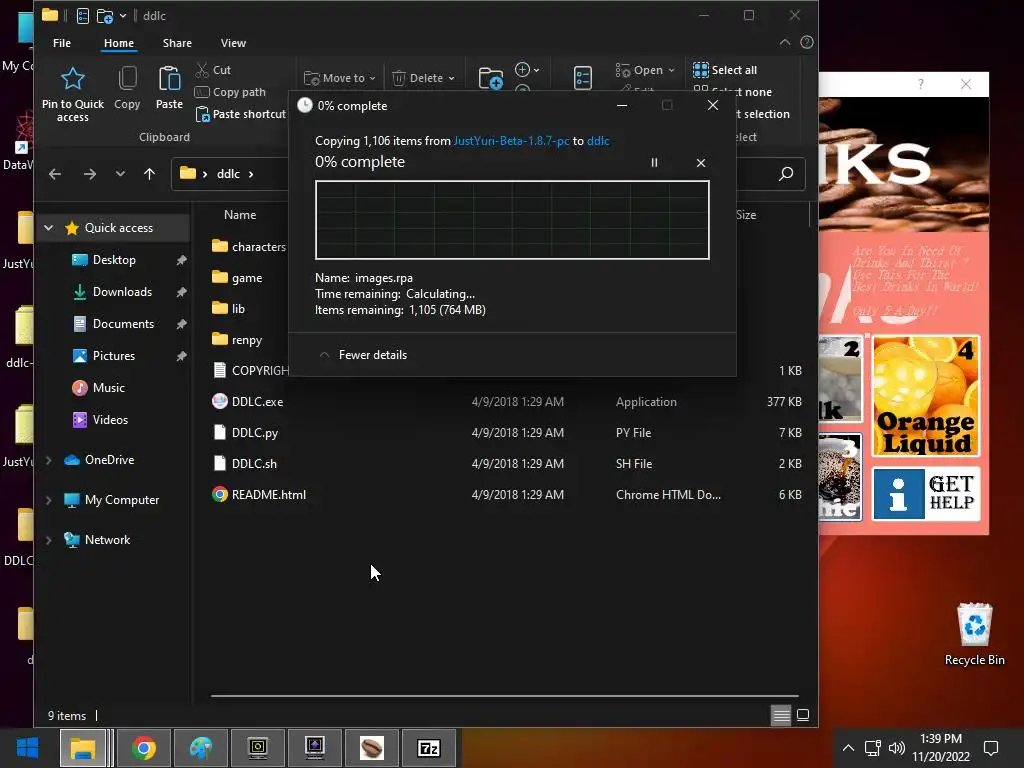Open the JustYuri-Beta-1.8.7-pc source link
The width and height of the screenshot is (1024, 768).
tap(511, 141)
